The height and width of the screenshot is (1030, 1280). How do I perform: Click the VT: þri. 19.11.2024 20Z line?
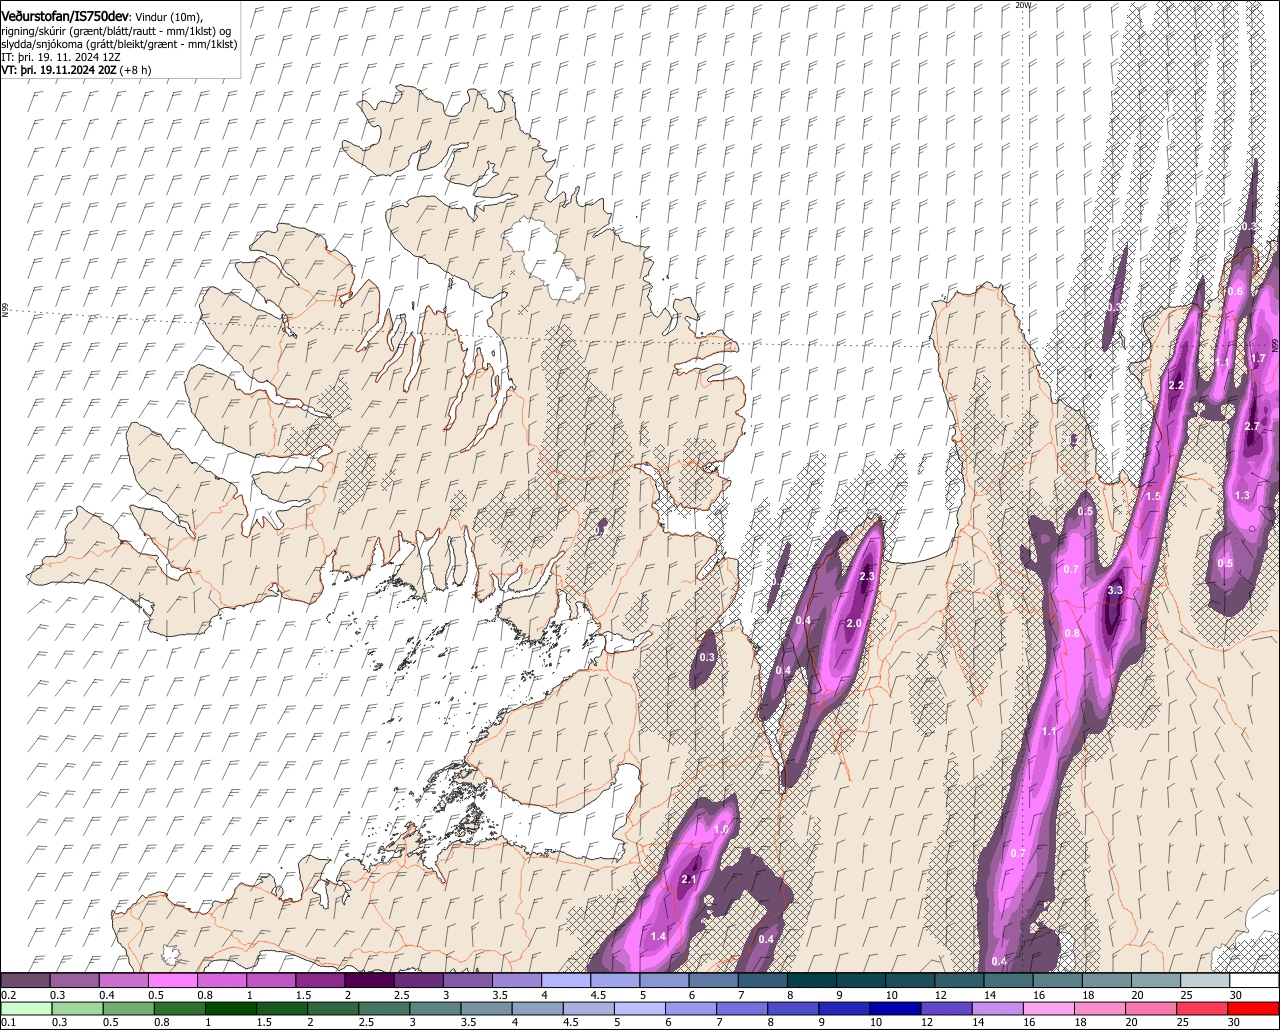point(76,71)
